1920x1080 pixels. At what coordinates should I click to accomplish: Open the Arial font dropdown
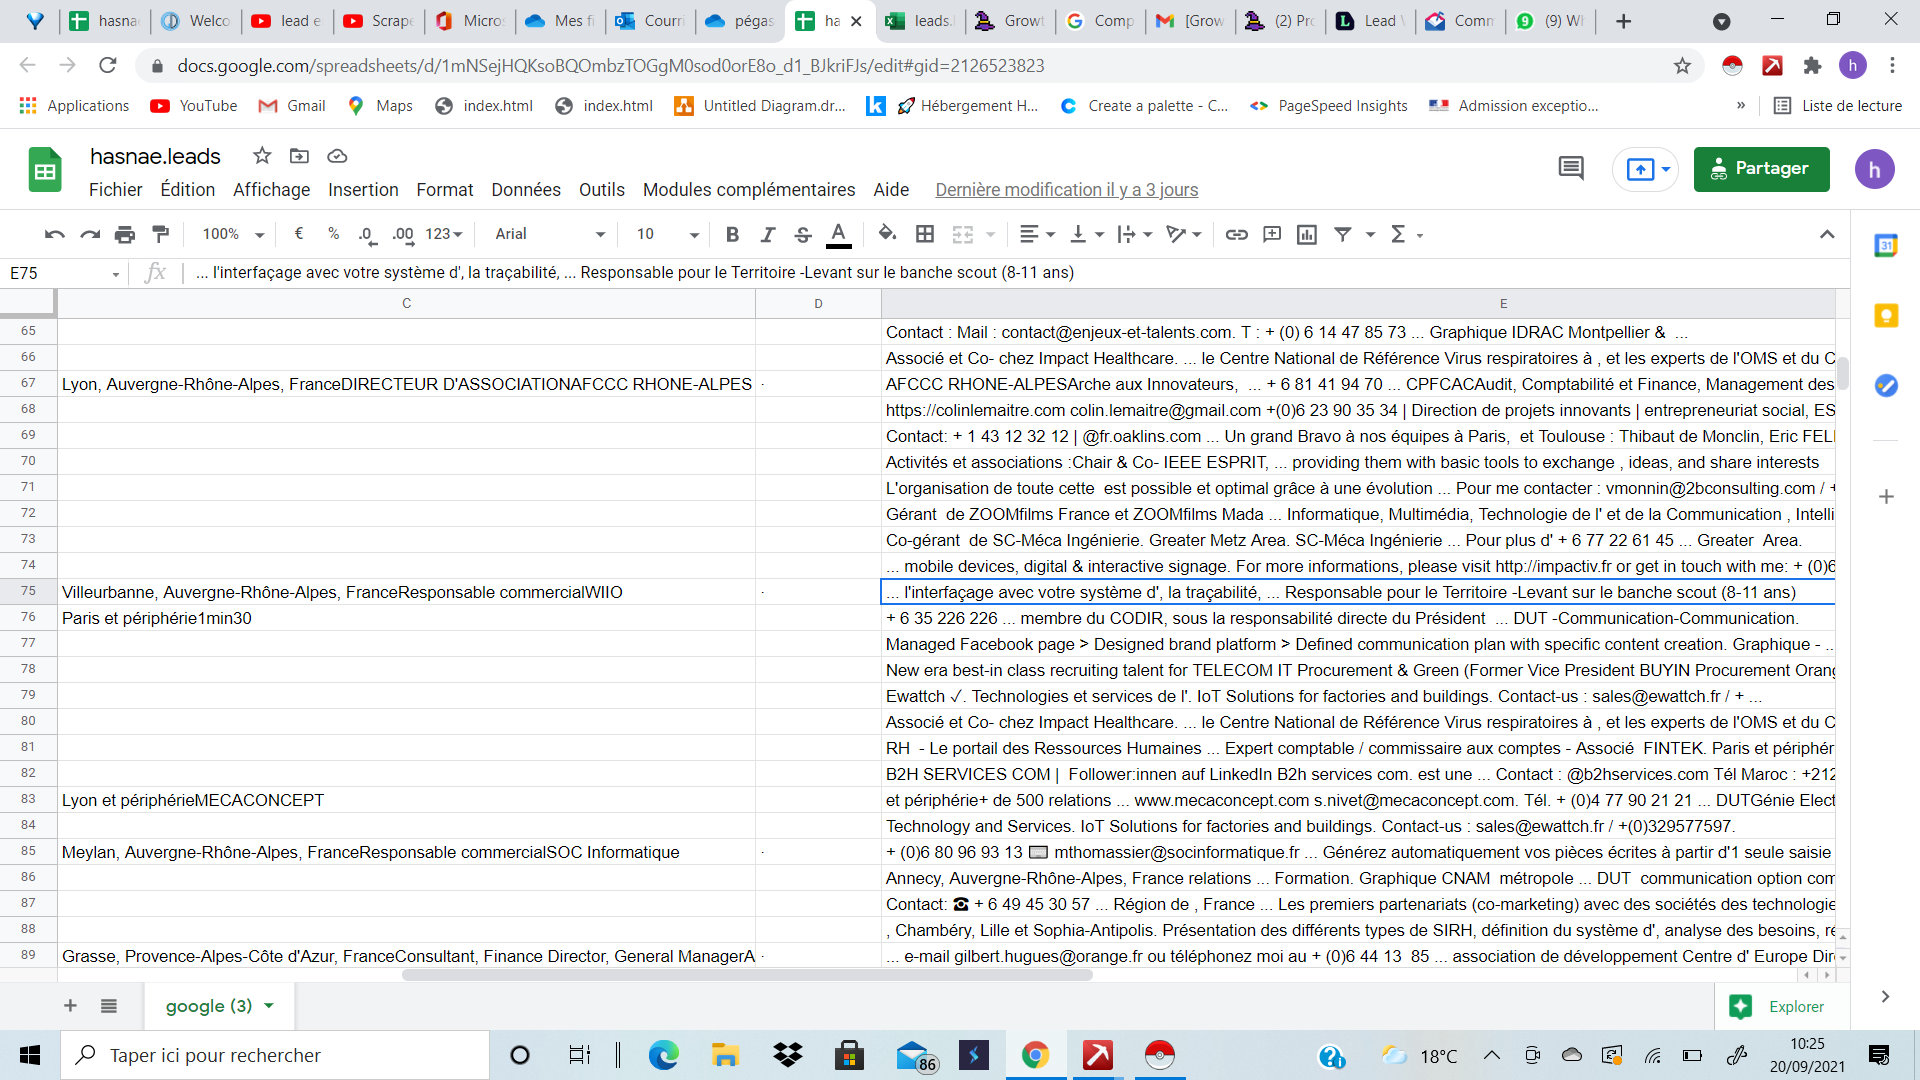(x=550, y=234)
